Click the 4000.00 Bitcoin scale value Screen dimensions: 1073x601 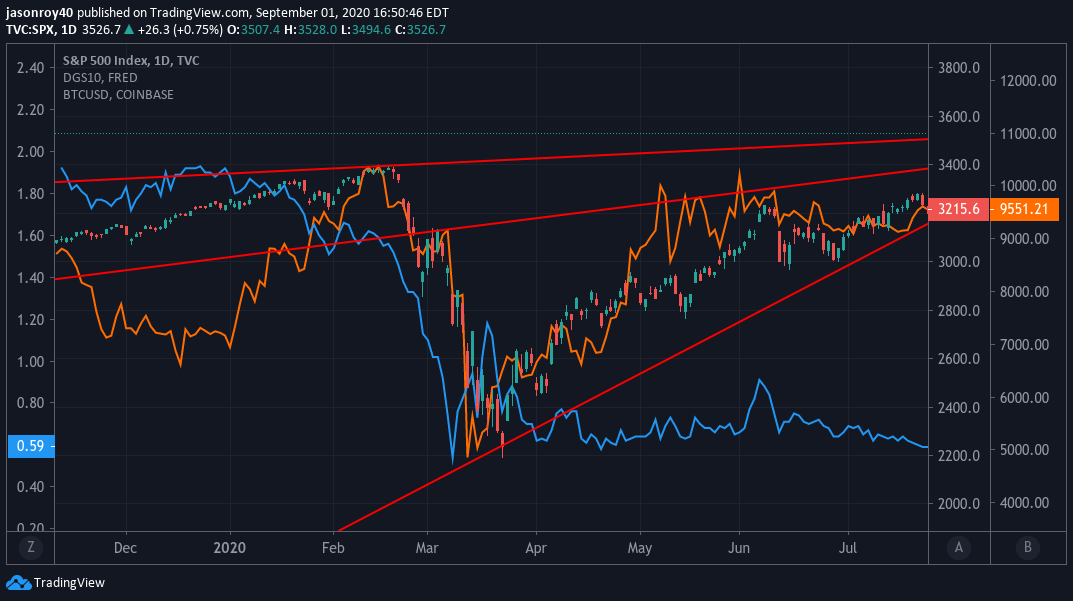pyautogui.click(x=1024, y=503)
